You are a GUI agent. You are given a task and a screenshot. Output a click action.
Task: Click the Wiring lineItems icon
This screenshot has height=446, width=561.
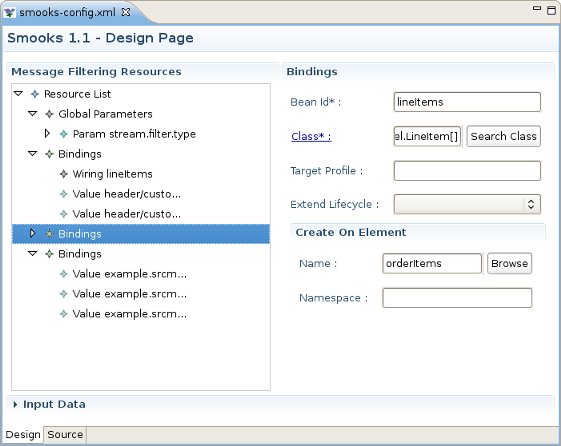click(x=63, y=174)
